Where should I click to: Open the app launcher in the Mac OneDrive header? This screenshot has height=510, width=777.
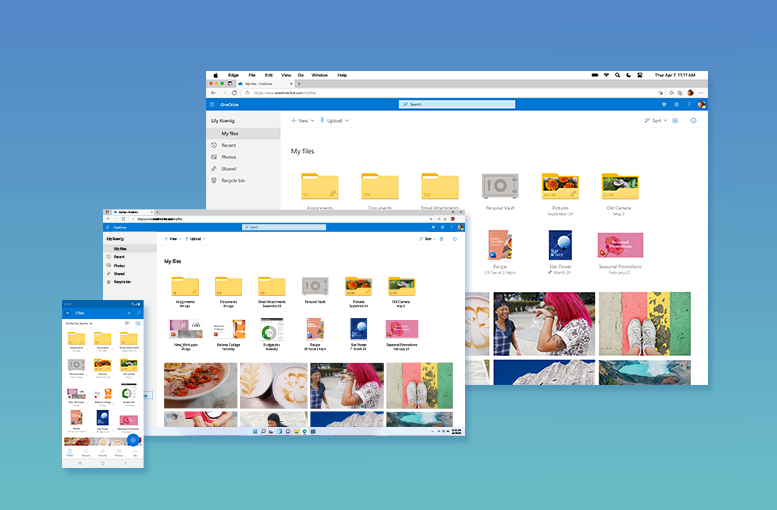click(213, 104)
